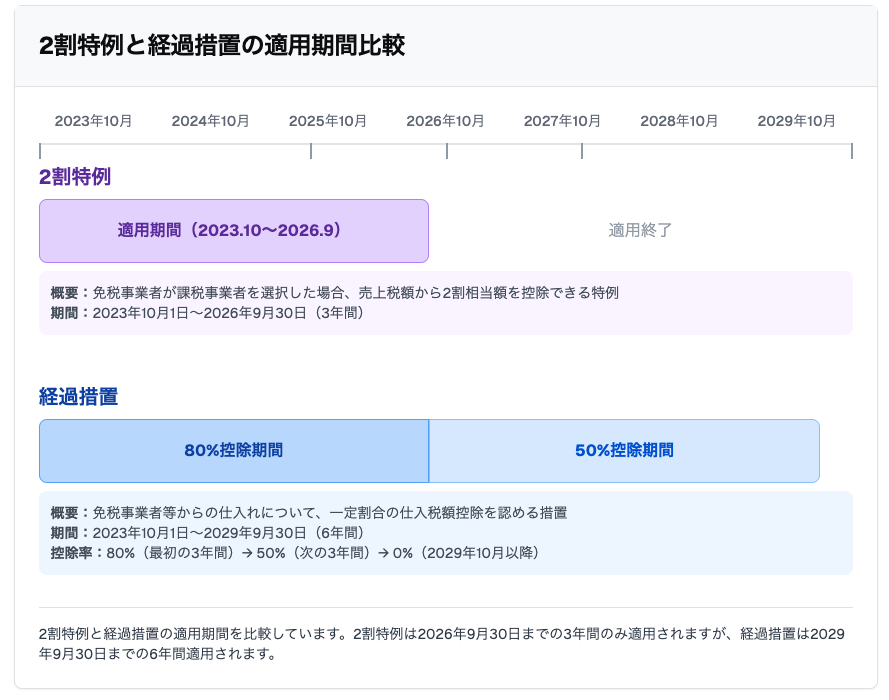Select the 2024年10月 timeline label
This screenshot has width=889, height=700.
pyautogui.click(x=210, y=121)
